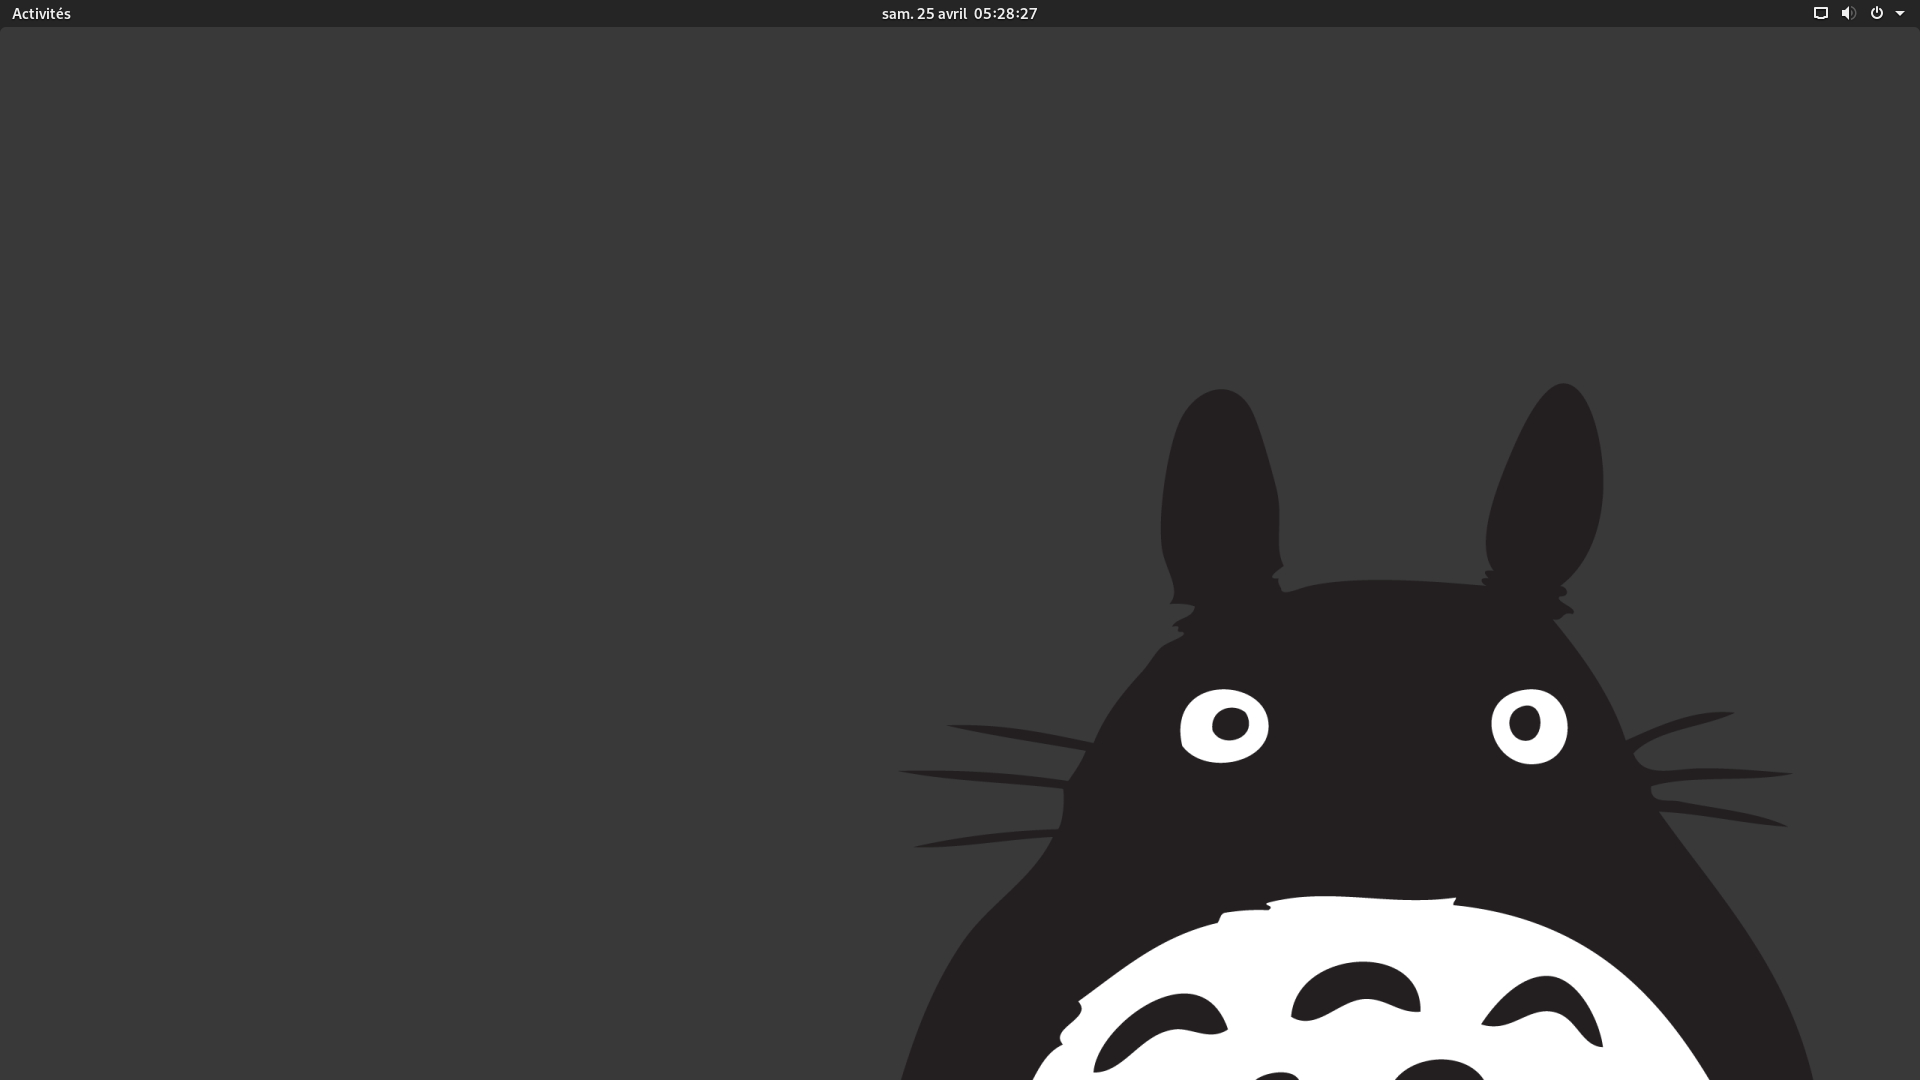
Task: Expand the system menu arrow
Action: [x=1900, y=14]
